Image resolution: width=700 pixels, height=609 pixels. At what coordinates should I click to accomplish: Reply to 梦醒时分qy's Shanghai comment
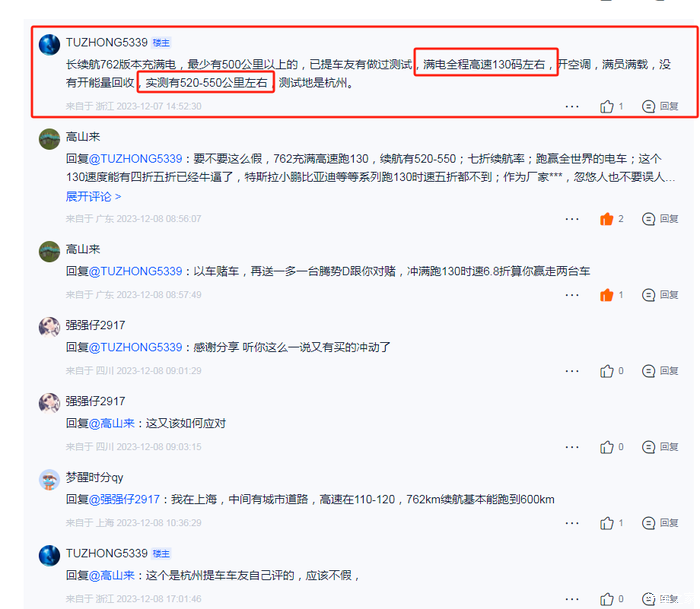[x=660, y=523]
